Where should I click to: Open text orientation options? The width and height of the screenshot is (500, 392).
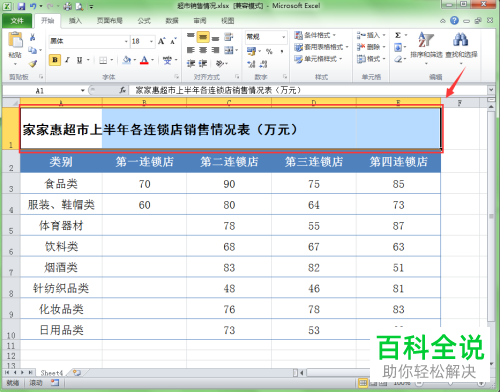(220, 63)
